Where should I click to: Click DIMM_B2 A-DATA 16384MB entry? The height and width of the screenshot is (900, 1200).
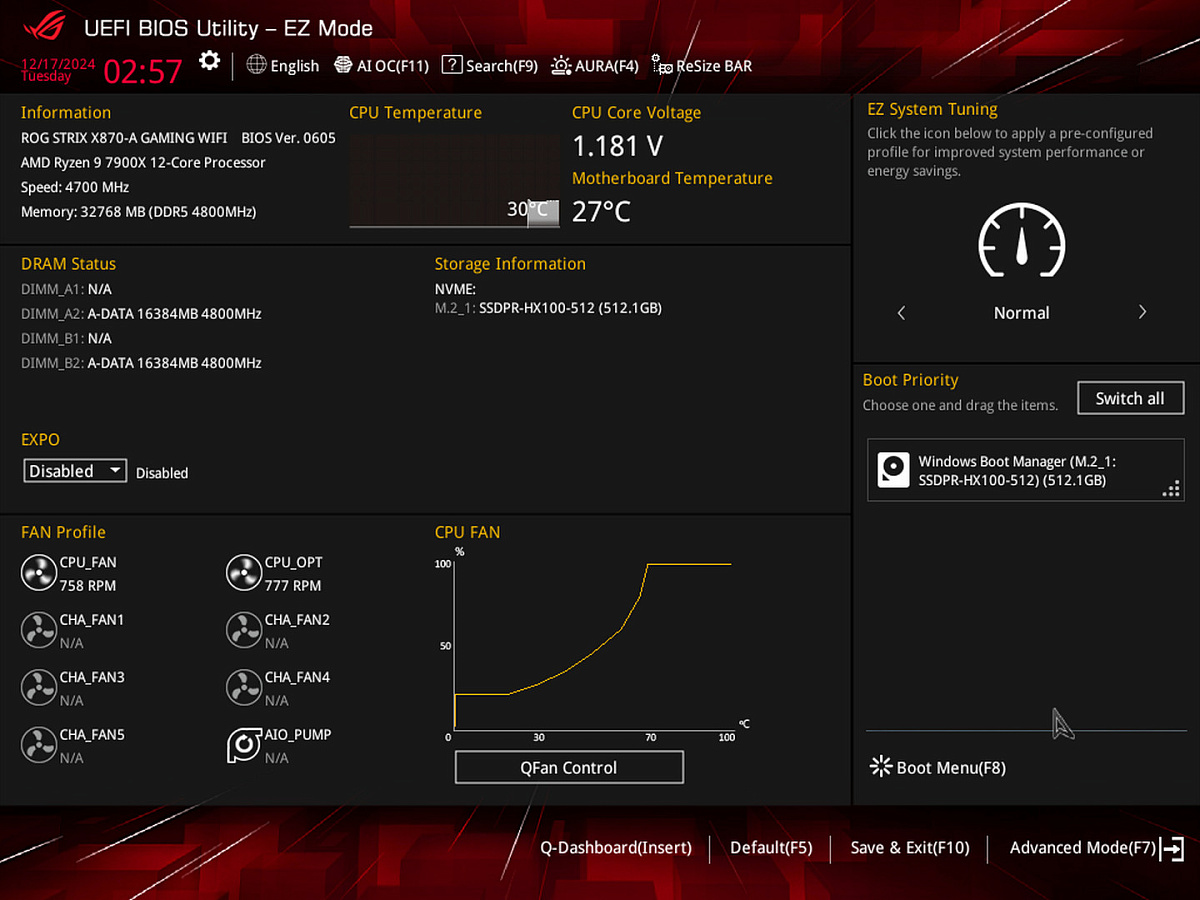click(141, 363)
